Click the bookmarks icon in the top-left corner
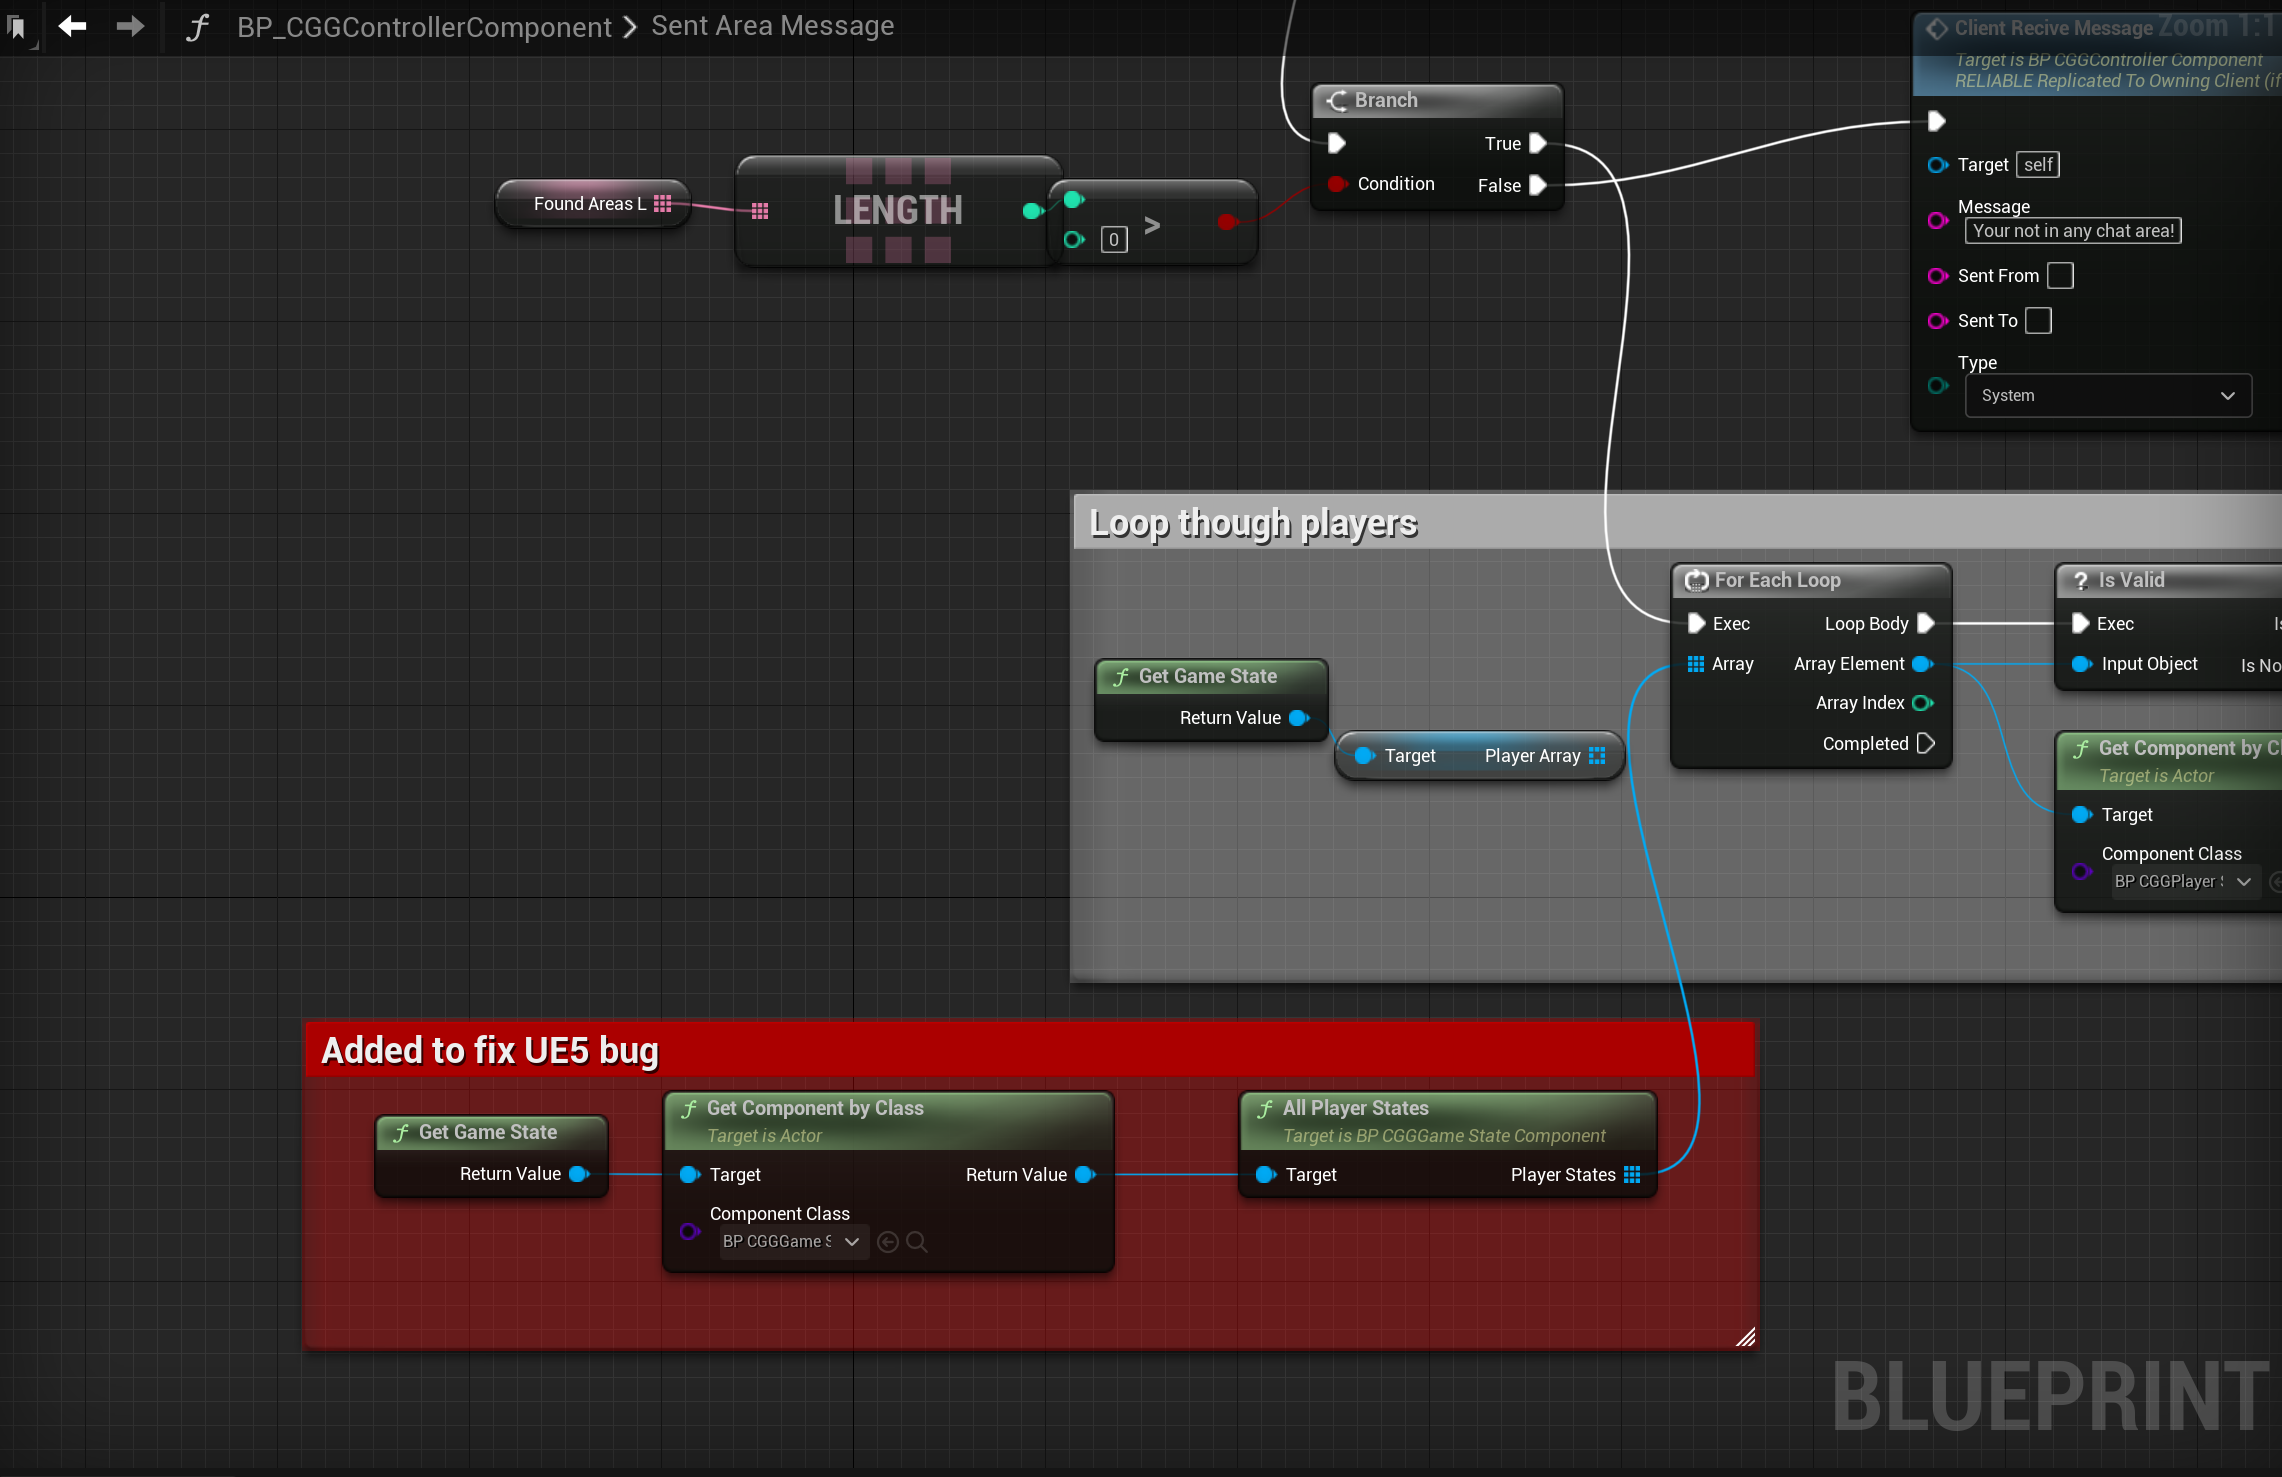This screenshot has width=2282, height=1477. [17, 27]
